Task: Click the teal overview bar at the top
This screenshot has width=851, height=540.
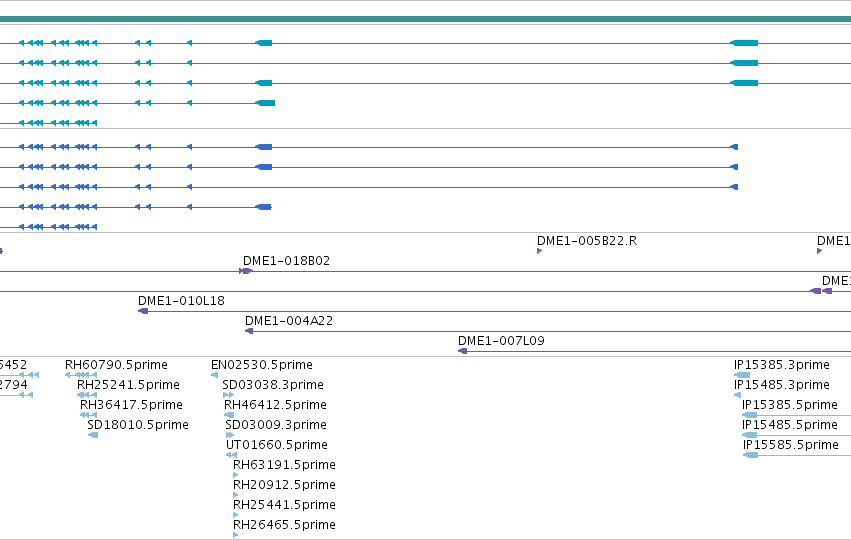Action: (x=426, y=19)
